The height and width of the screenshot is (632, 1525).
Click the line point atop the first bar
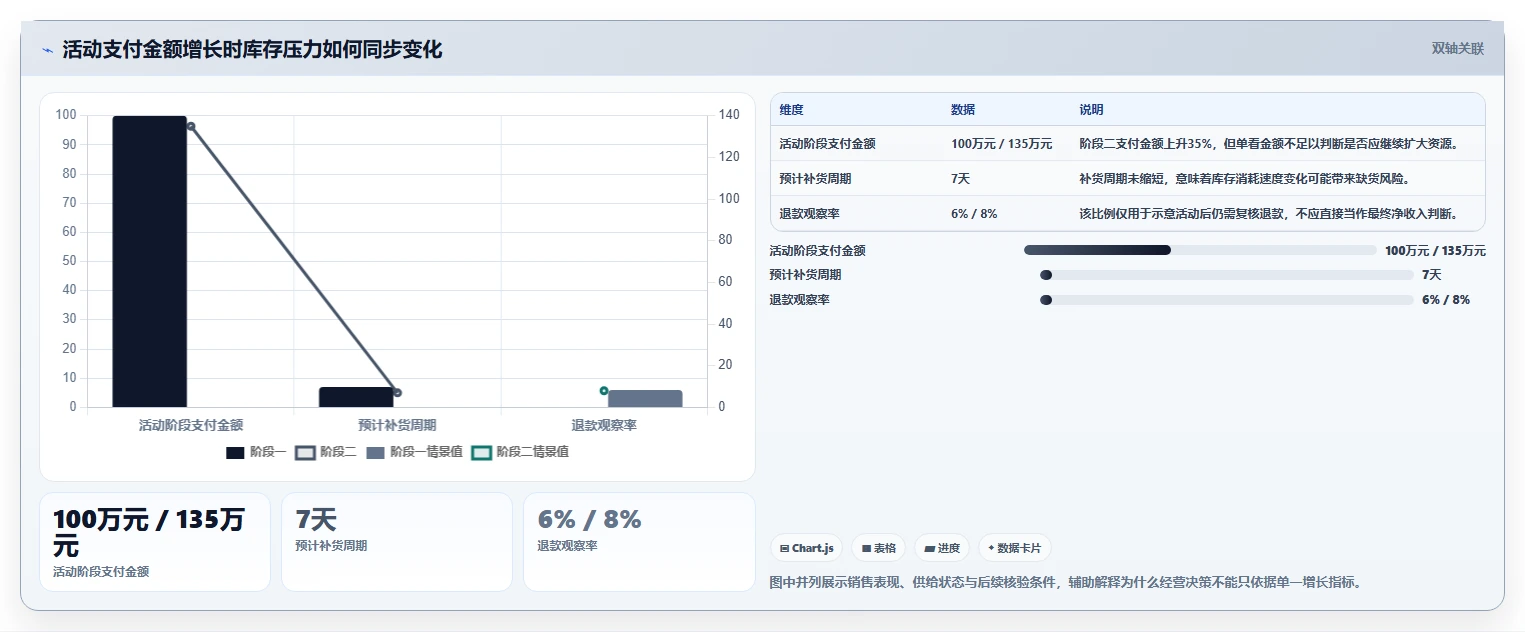tap(191, 126)
